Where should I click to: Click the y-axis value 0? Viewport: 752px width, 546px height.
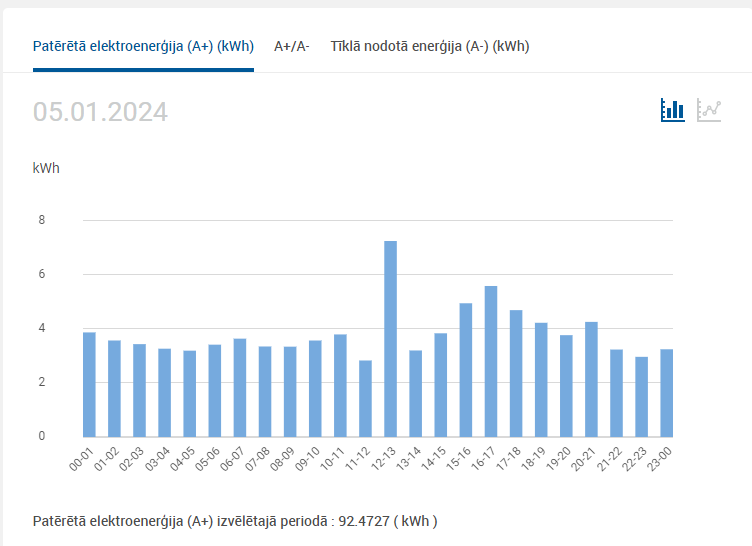pos(42,436)
